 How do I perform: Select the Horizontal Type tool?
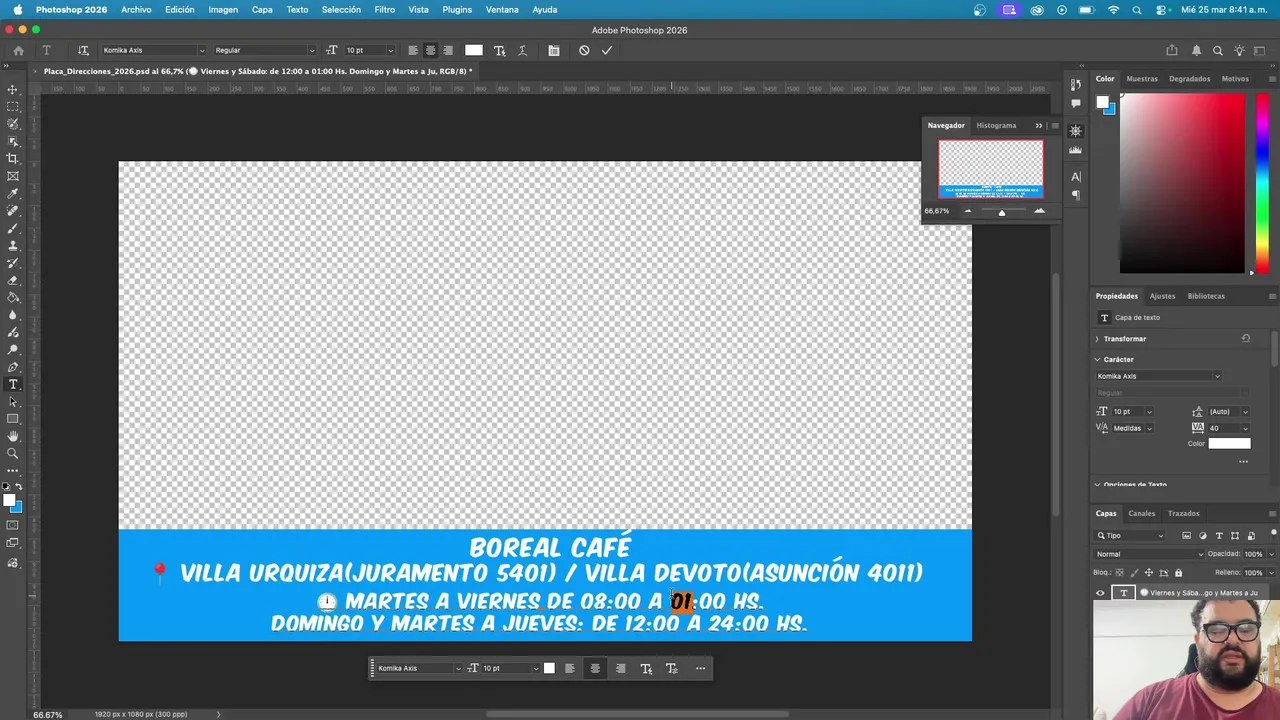coord(13,384)
